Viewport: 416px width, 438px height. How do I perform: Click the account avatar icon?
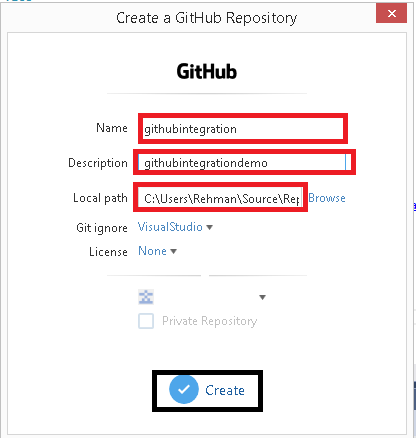click(x=146, y=297)
